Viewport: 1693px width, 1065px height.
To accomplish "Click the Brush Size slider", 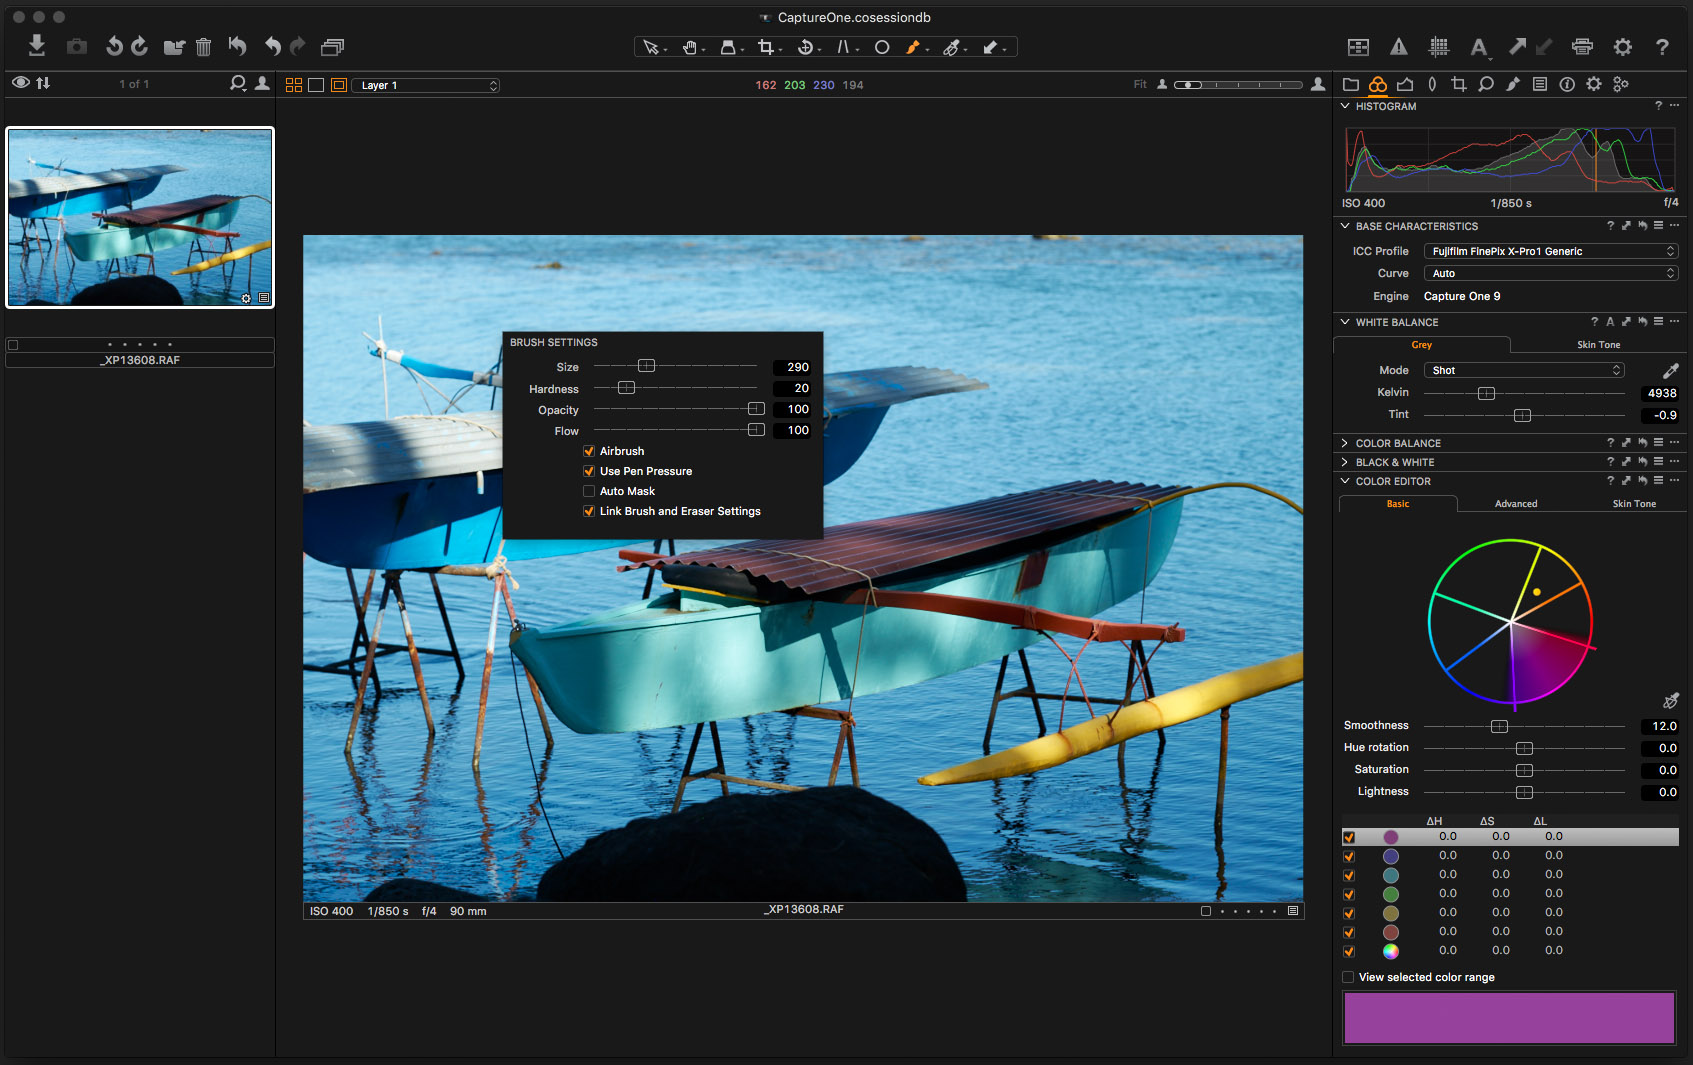I will tap(676, 366).
